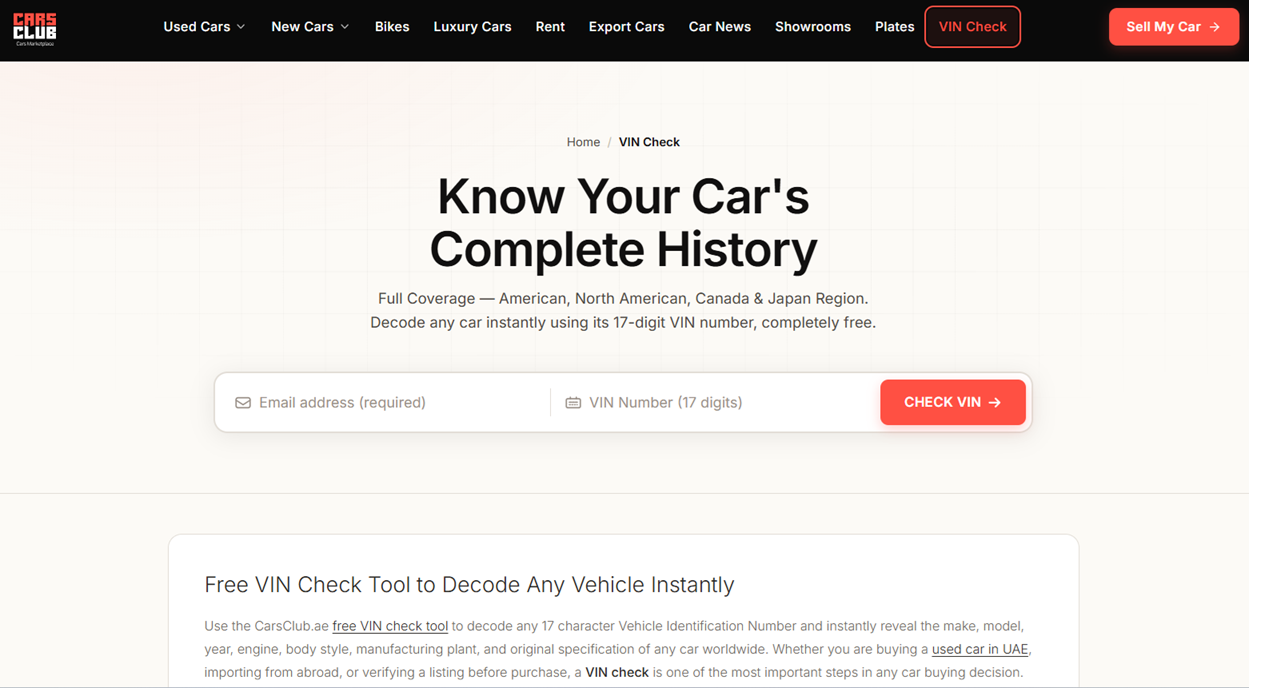Click 'Free VIN Check Tool to Decode' heading

(x=469, y=585)
